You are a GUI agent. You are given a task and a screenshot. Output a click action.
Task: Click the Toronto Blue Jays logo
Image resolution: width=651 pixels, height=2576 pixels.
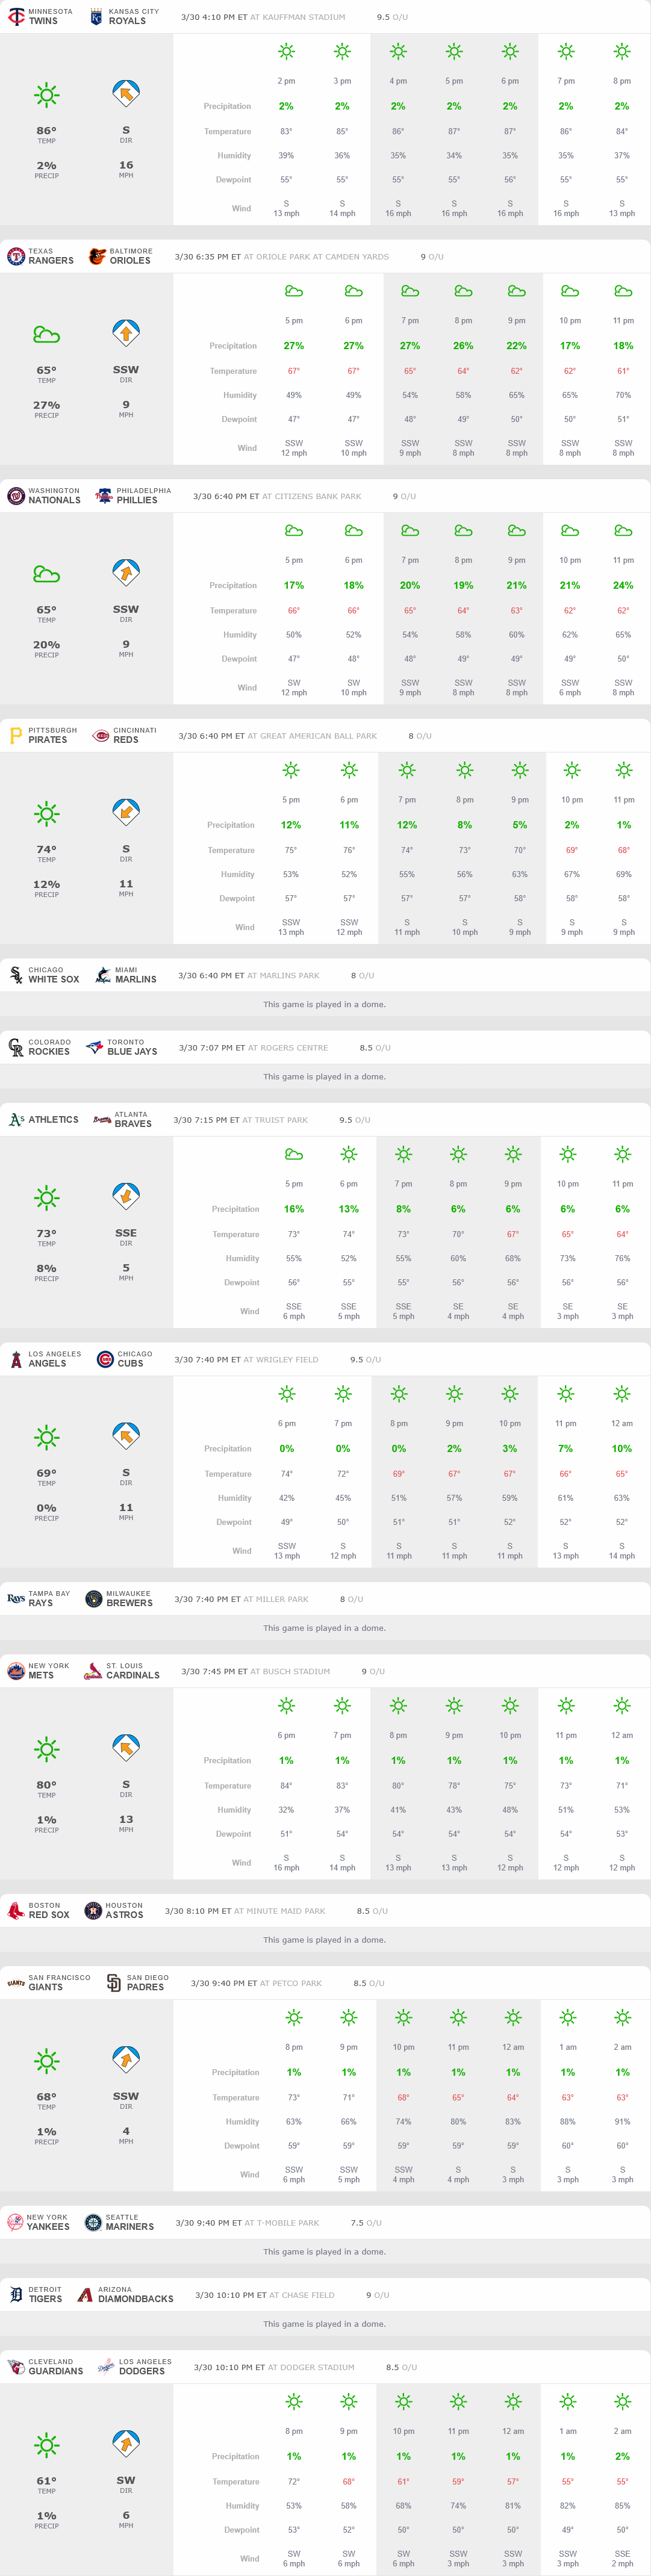coord(94,1047)
